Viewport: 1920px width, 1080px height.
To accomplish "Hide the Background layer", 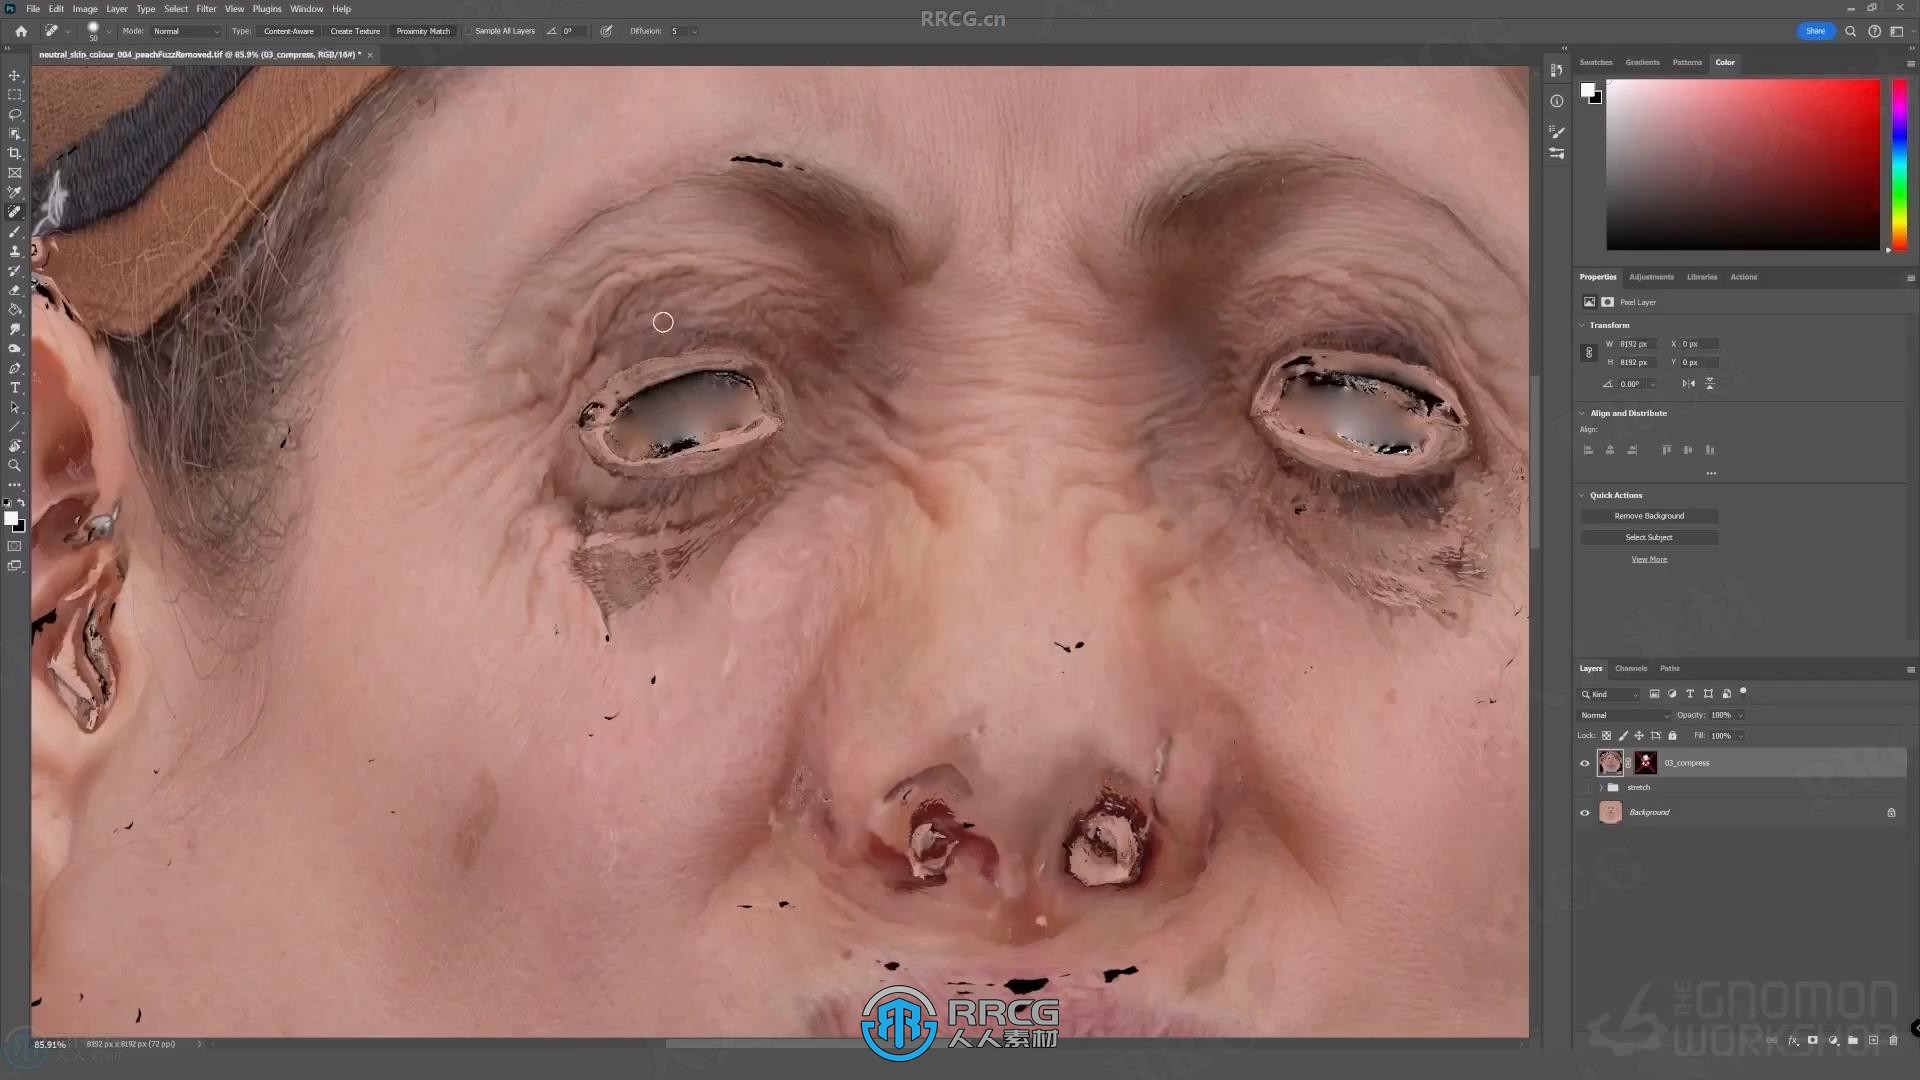I will click(x=1584, y=813).
